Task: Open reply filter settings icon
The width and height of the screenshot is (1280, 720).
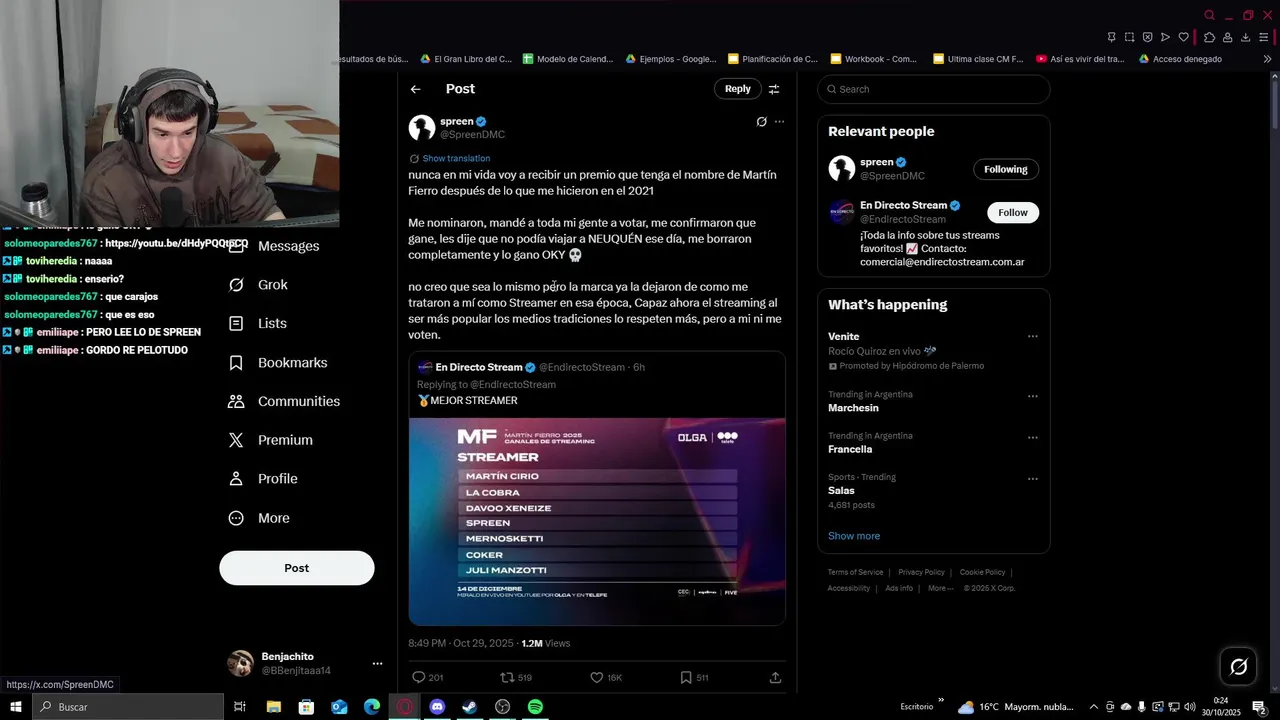Action: click(773, 89)
